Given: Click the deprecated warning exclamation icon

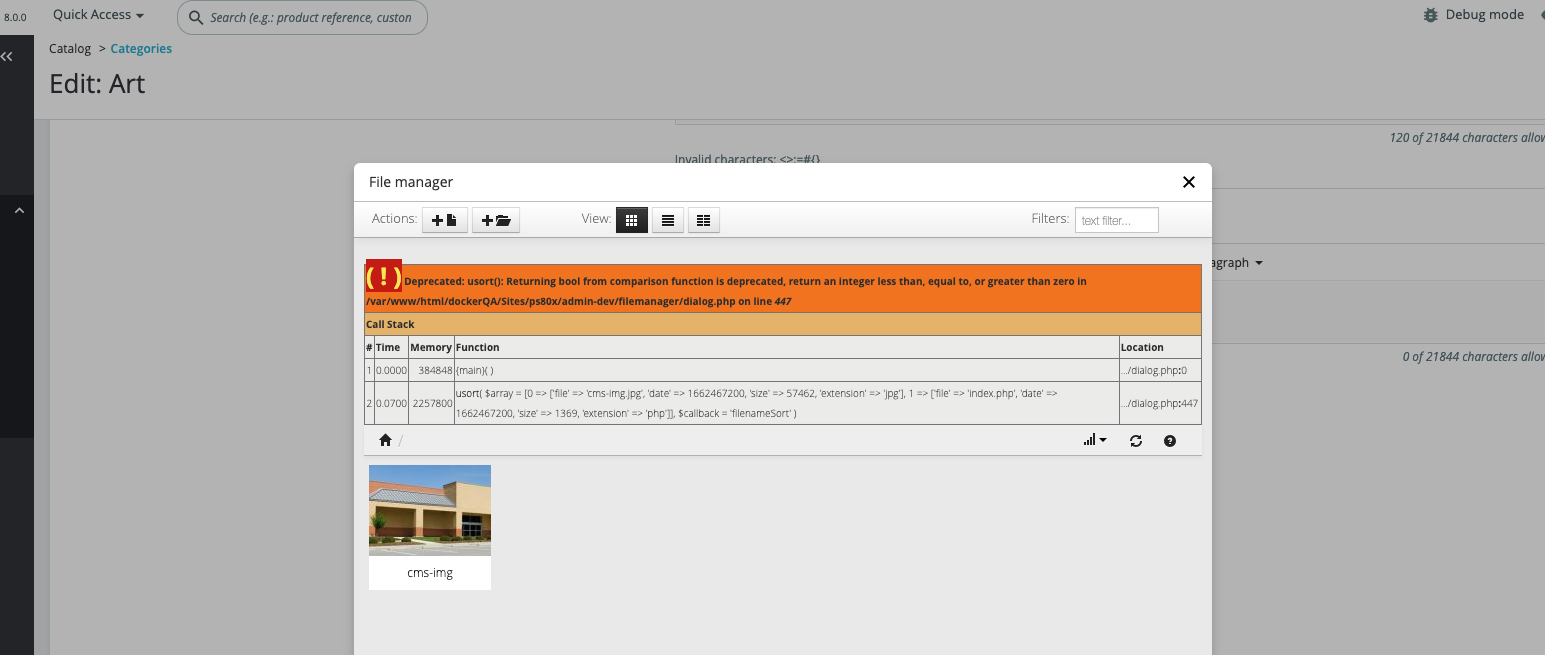Looking at the screenshot, I should pos(382,277).
